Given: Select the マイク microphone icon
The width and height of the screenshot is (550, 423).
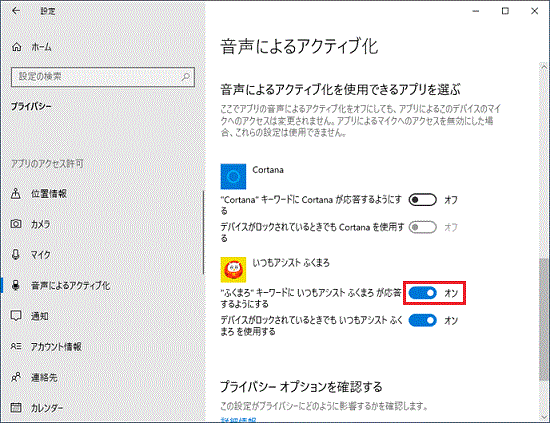Looking at the screenshot, I should 16,254.
